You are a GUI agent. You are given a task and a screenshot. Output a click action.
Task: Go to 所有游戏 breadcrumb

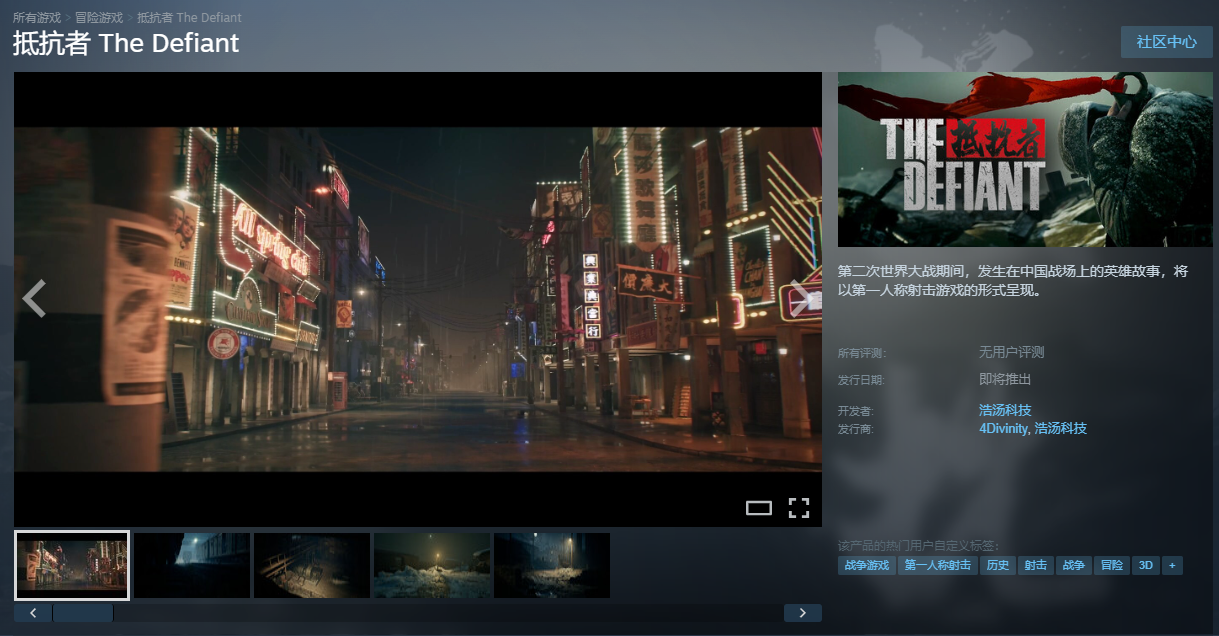click(x=37, y=18)
